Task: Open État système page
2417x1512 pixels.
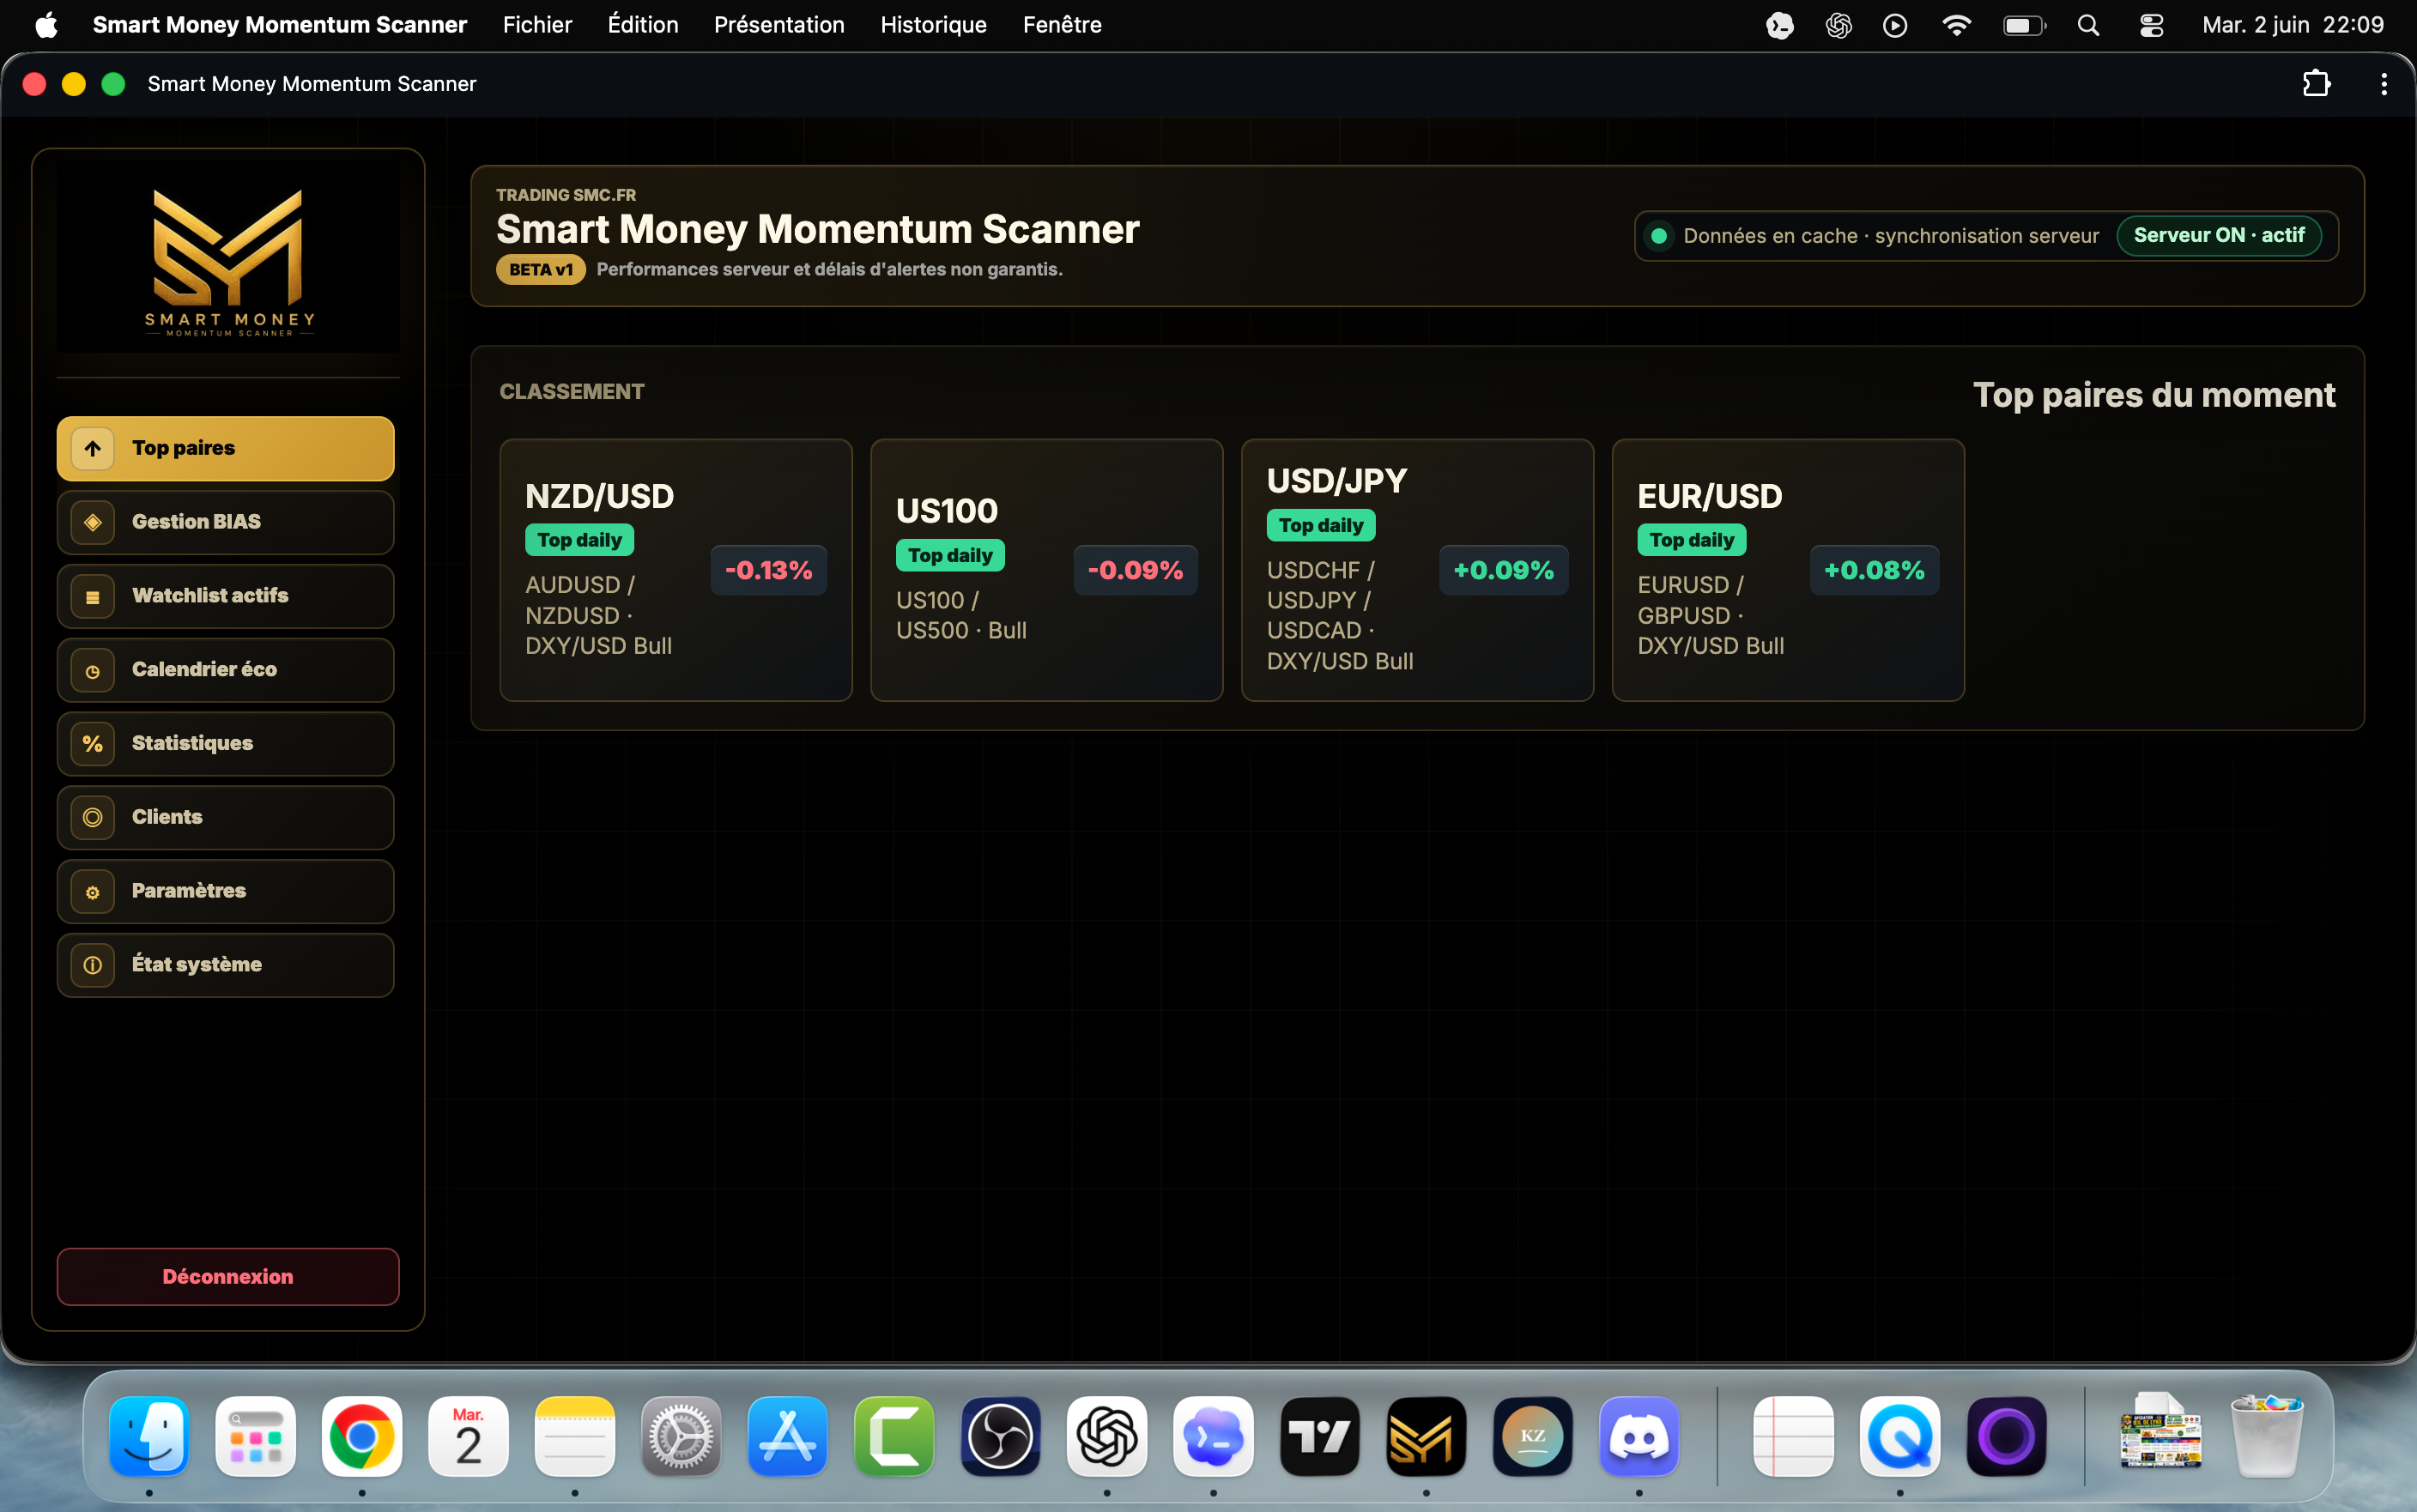Action: pos(225,965)
